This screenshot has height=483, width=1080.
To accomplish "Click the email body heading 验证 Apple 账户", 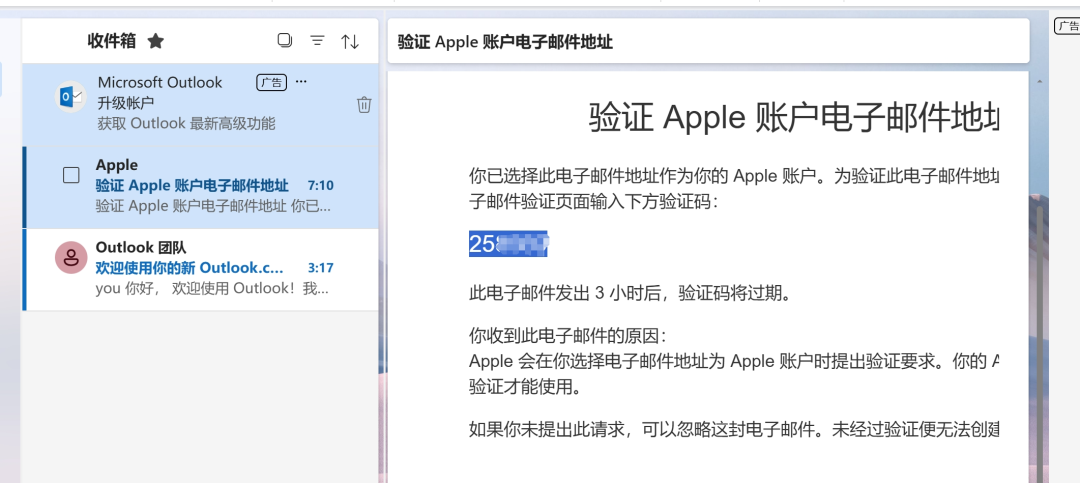I will [793, 118].
